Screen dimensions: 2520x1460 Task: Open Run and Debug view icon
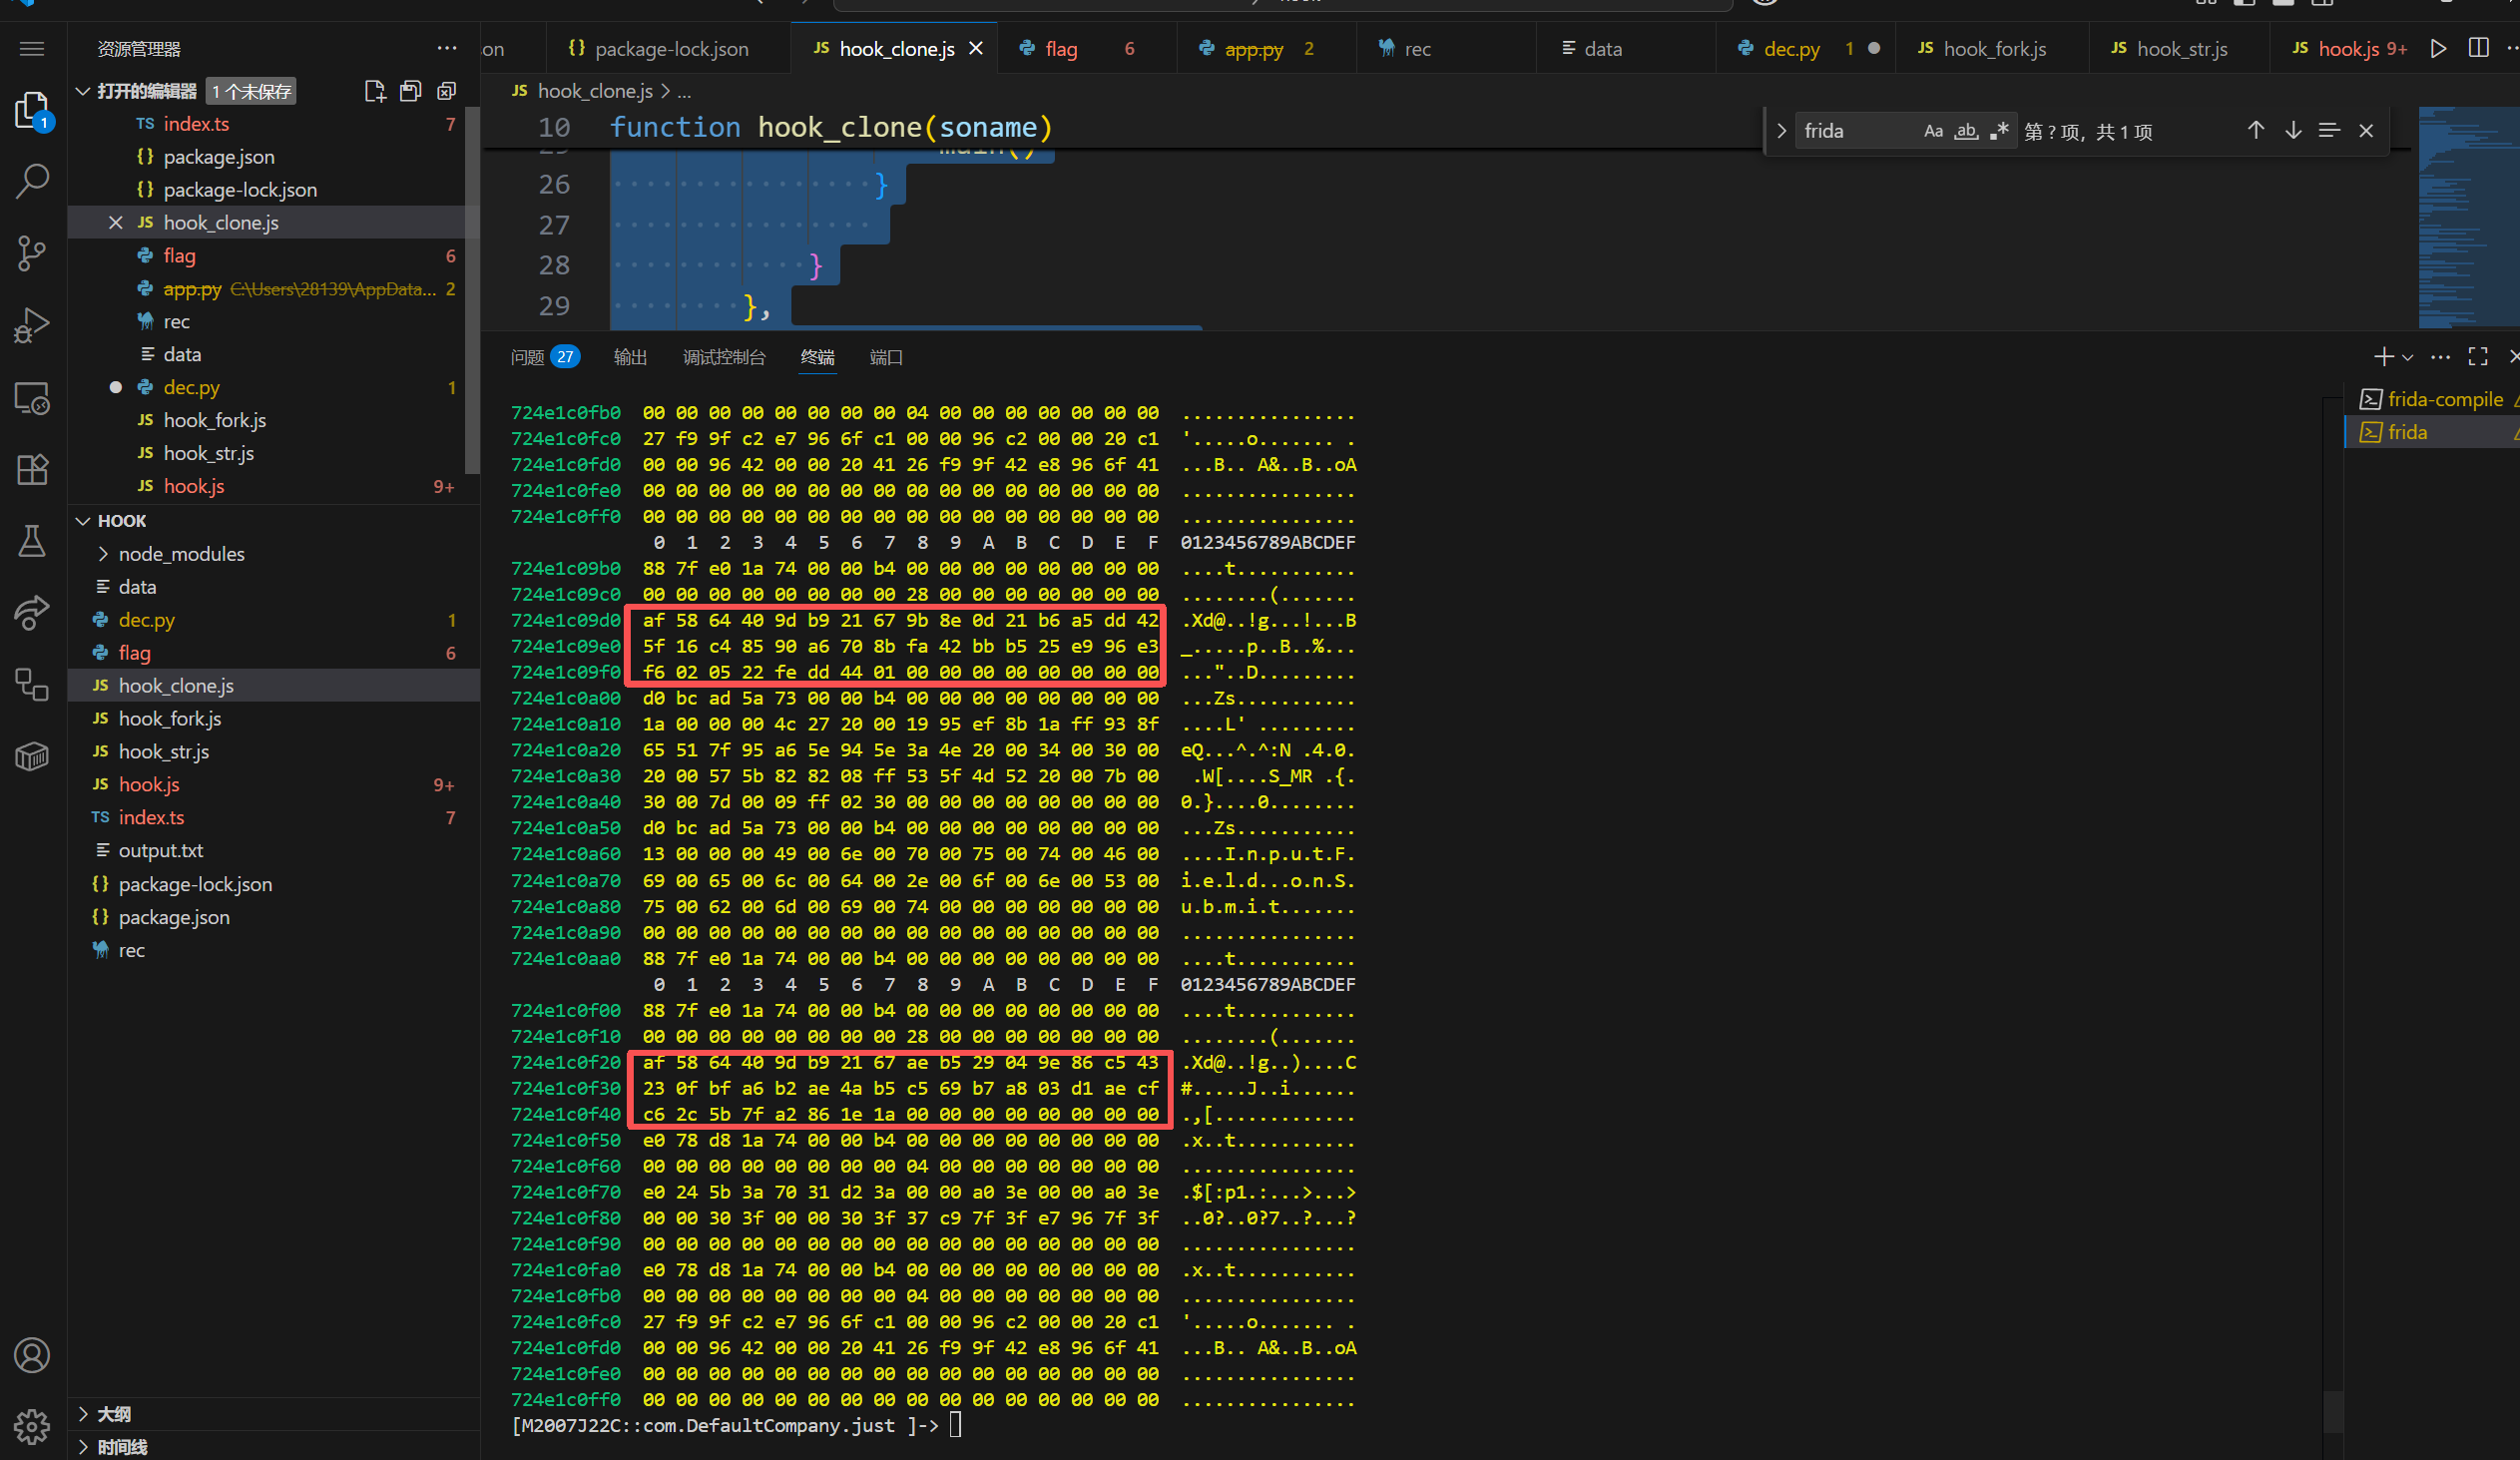pos(32,325)
